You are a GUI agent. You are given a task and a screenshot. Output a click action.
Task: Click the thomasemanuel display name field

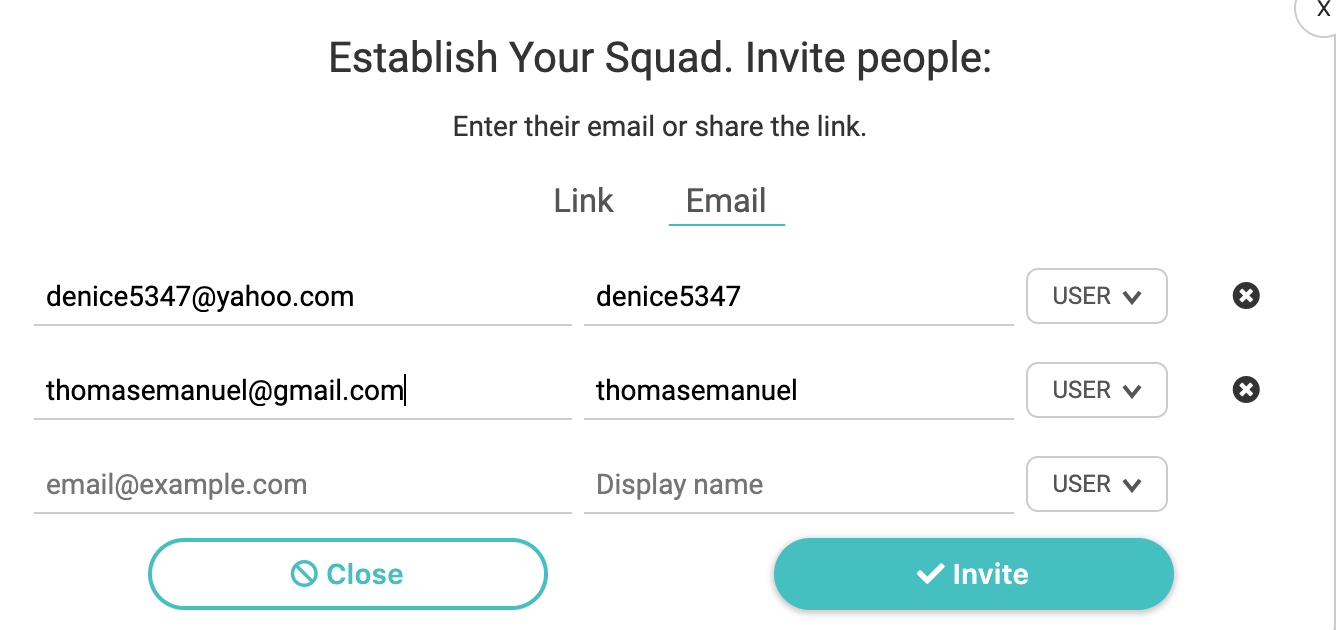pyautogui.click(x=798, y=391)
